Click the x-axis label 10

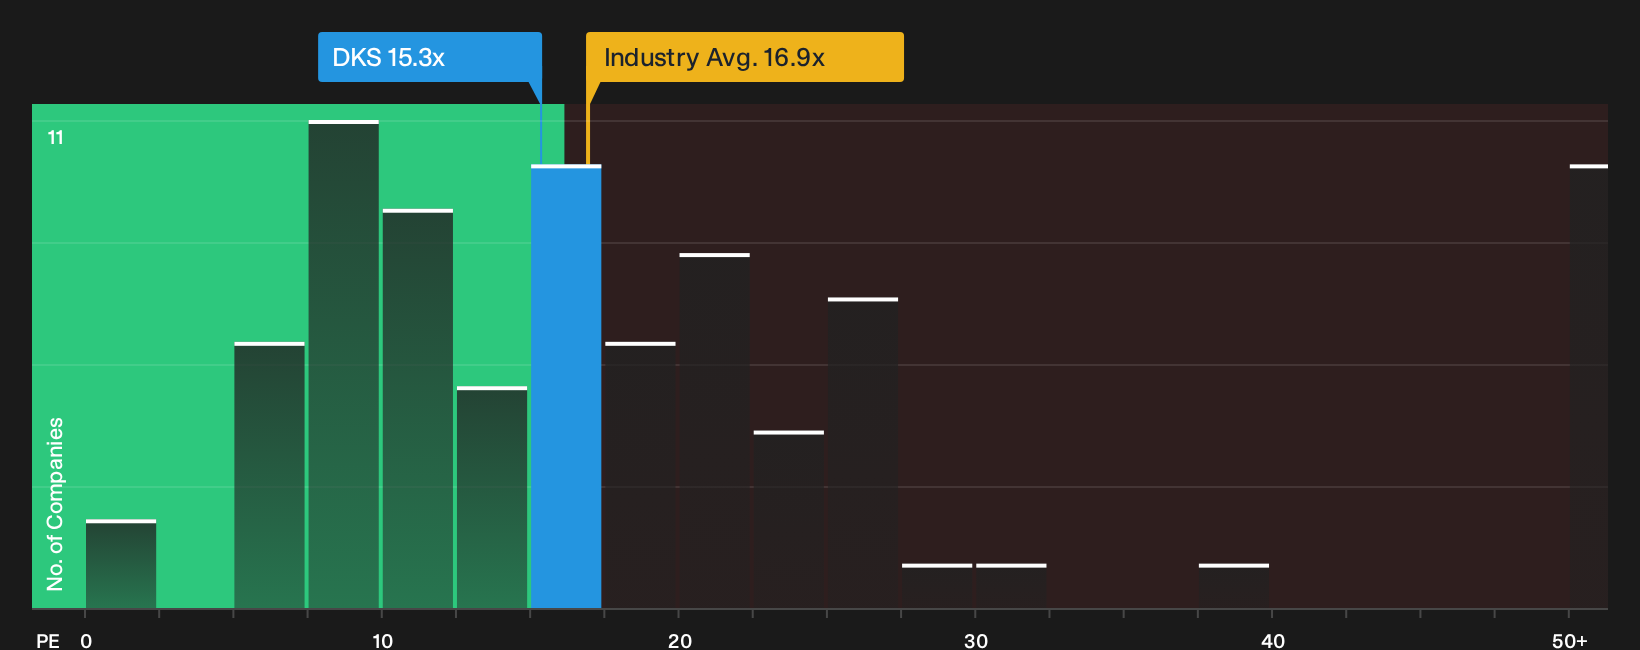(382, 640)
